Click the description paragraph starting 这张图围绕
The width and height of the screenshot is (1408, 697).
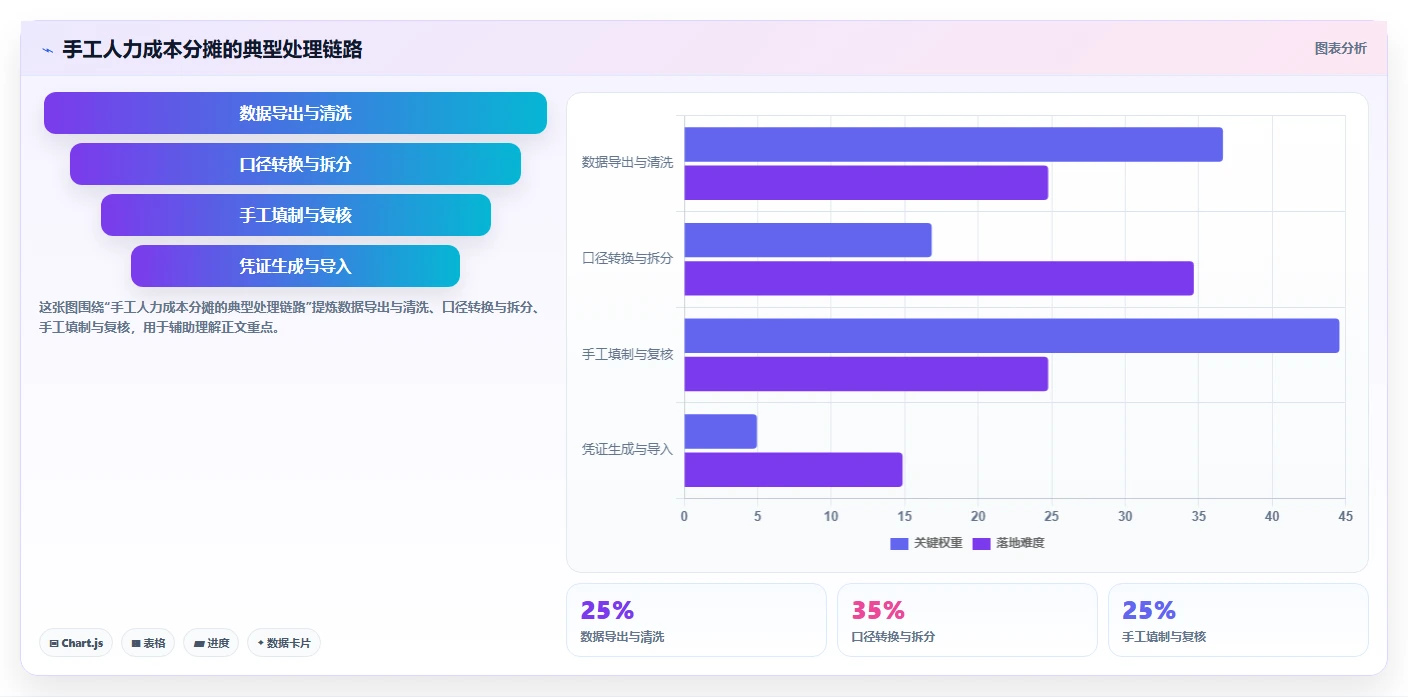tap(290, 317)
